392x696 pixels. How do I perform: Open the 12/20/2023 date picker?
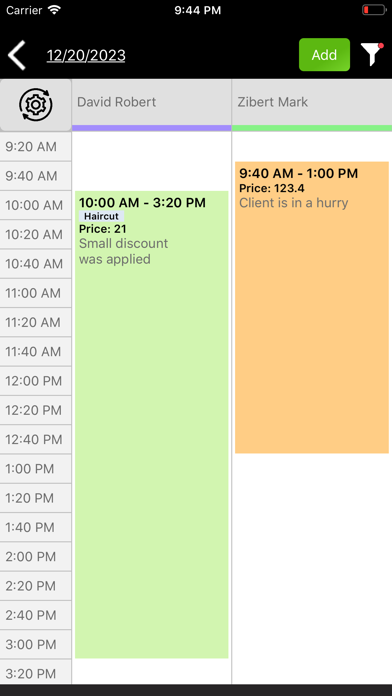tap(86, 55)
